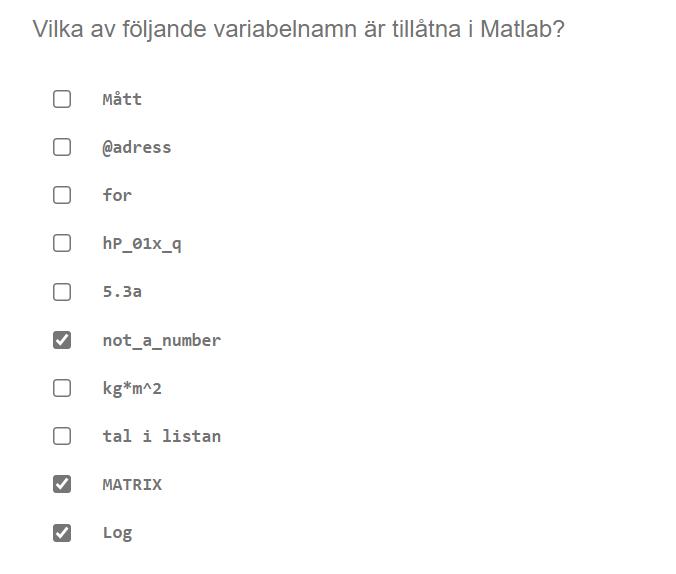Check the hP_01x_q checkbox
Image resolution: width=676 pixels, height=574 pixels.
coord(62,243)
